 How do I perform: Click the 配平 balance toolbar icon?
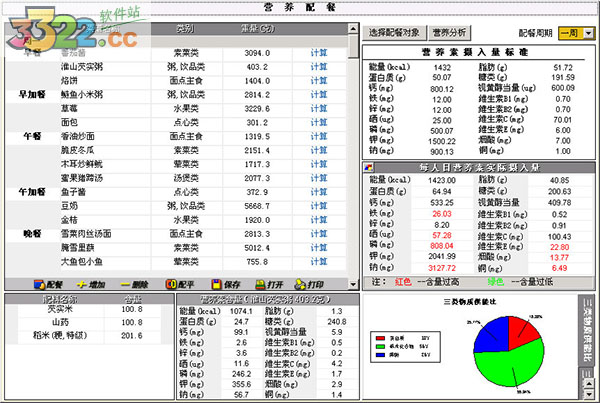click(171, 284)
